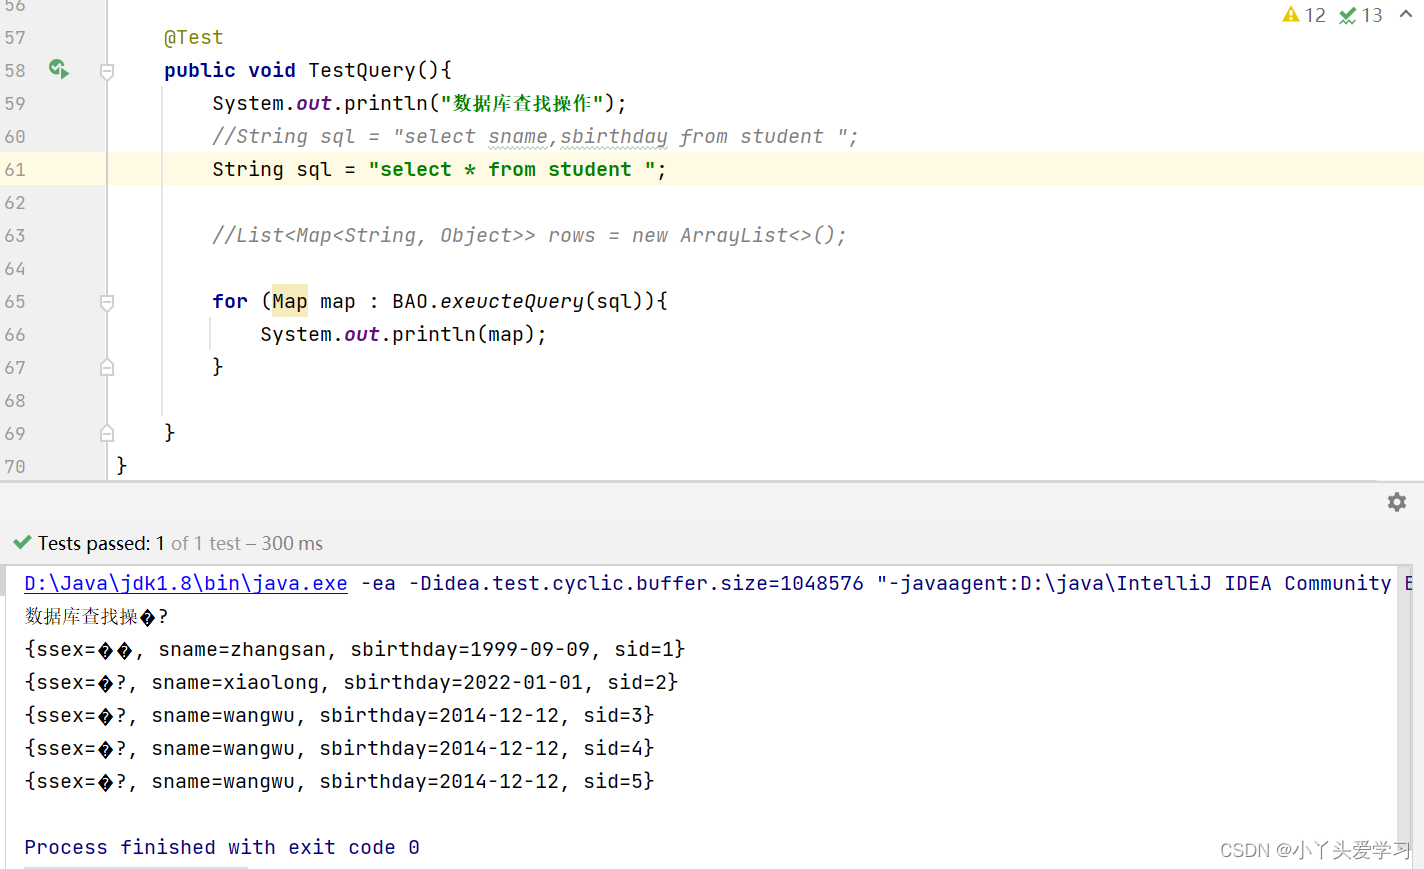The width and height of the screenshot is (1424, 869).
Task: Click fold end marker at line 69
Action: 107,434
